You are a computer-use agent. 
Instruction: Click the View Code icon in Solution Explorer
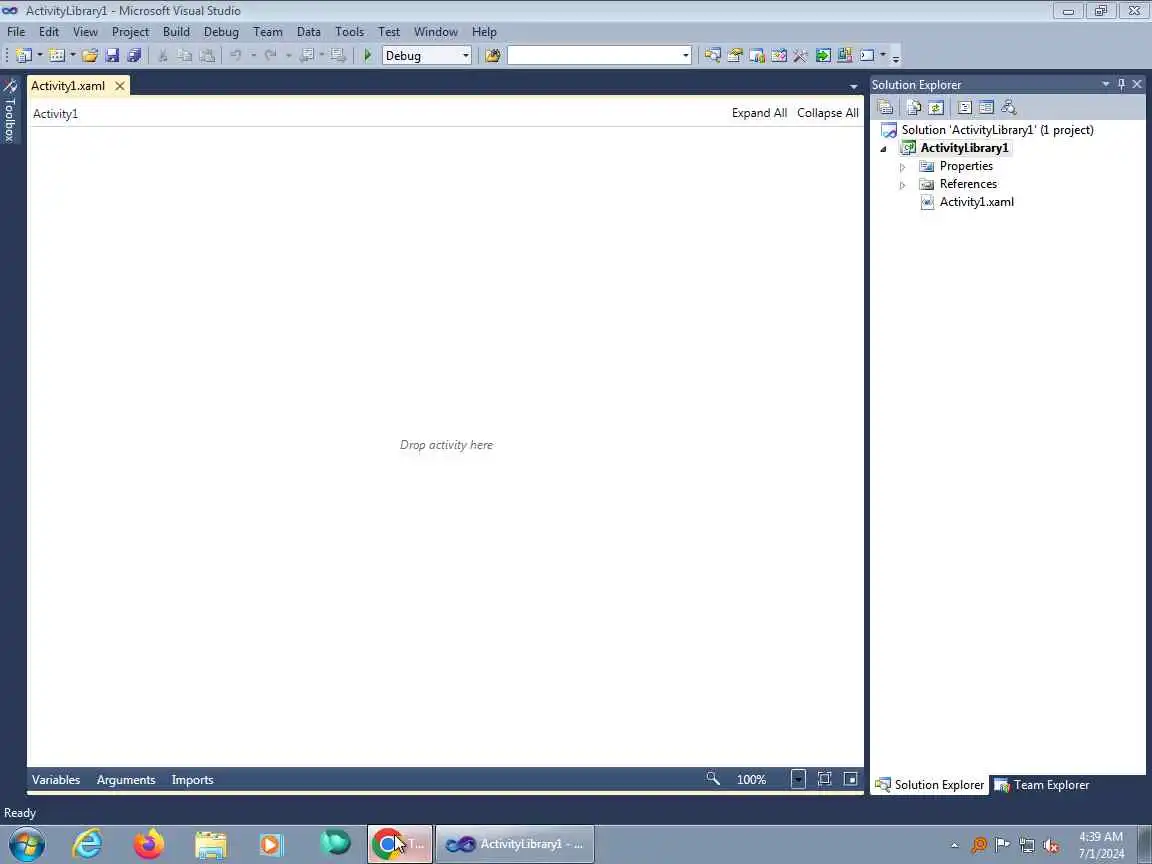(965, 107)
